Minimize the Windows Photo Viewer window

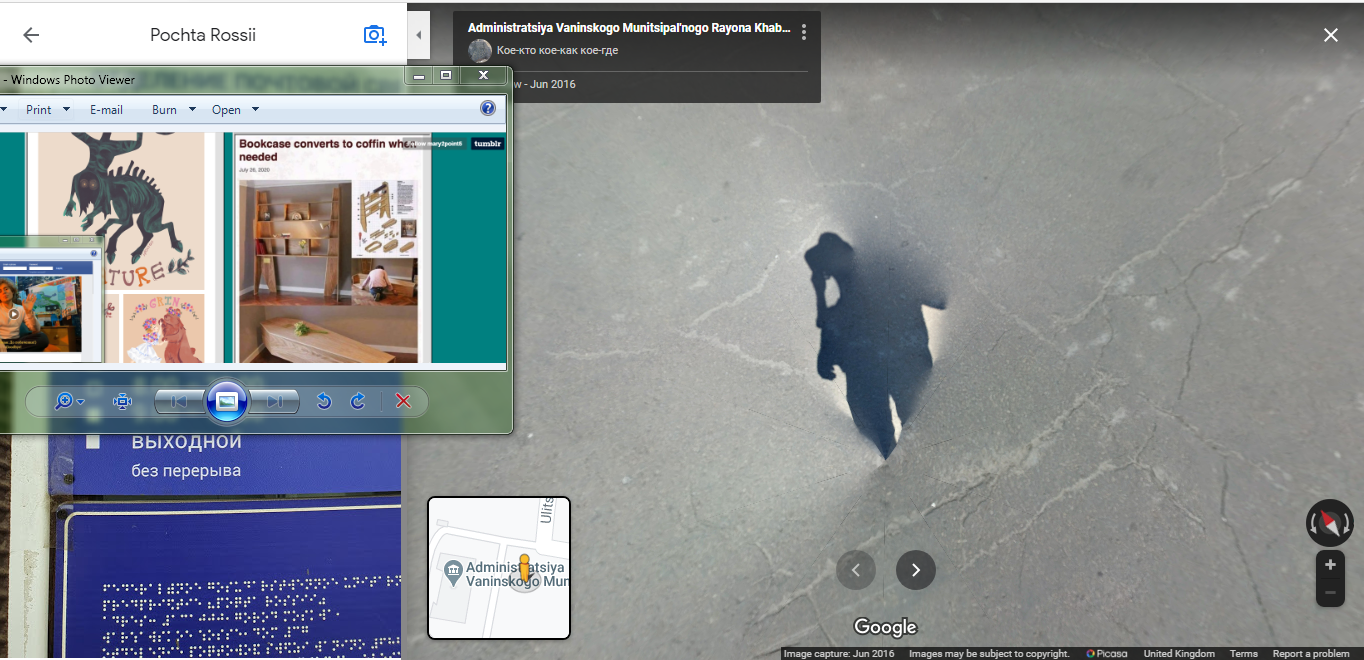tap(419, 75)
